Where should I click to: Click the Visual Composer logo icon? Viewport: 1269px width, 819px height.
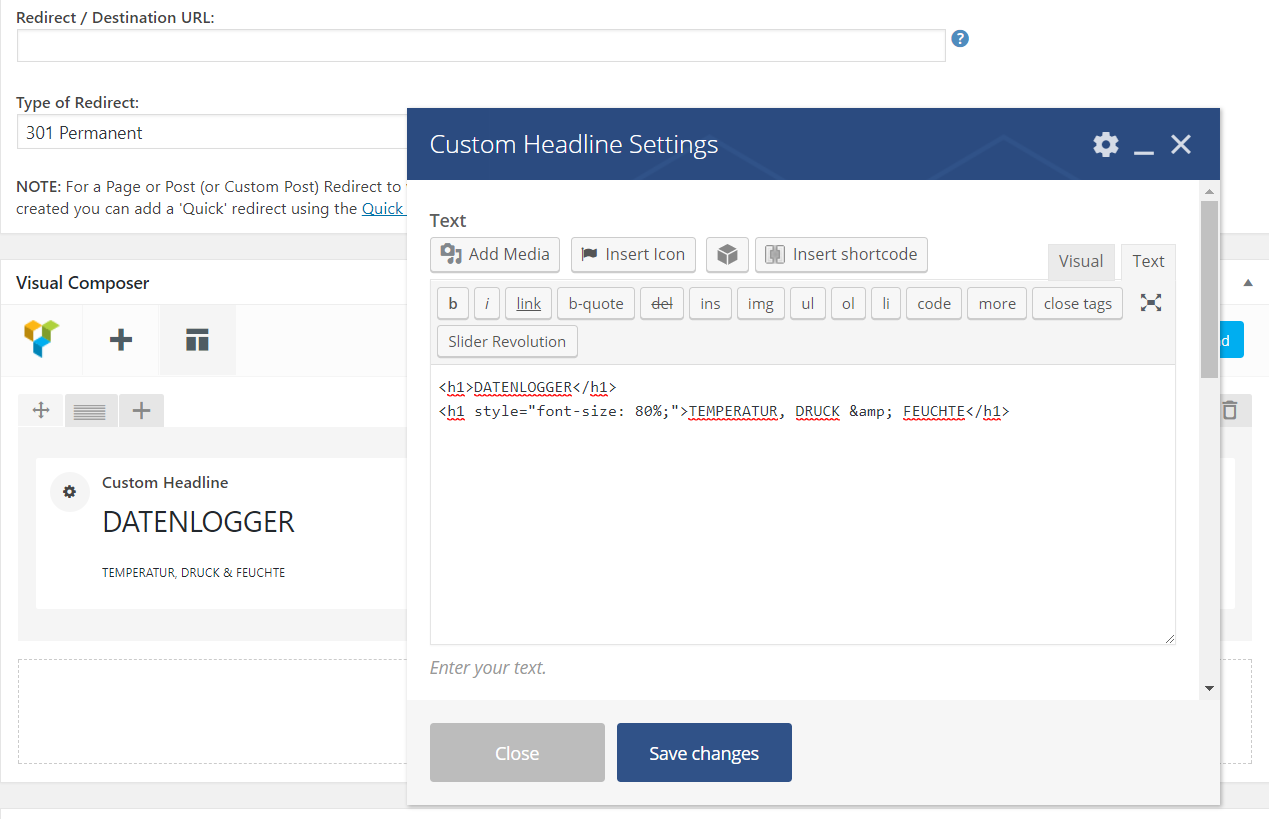click(42, 339)
